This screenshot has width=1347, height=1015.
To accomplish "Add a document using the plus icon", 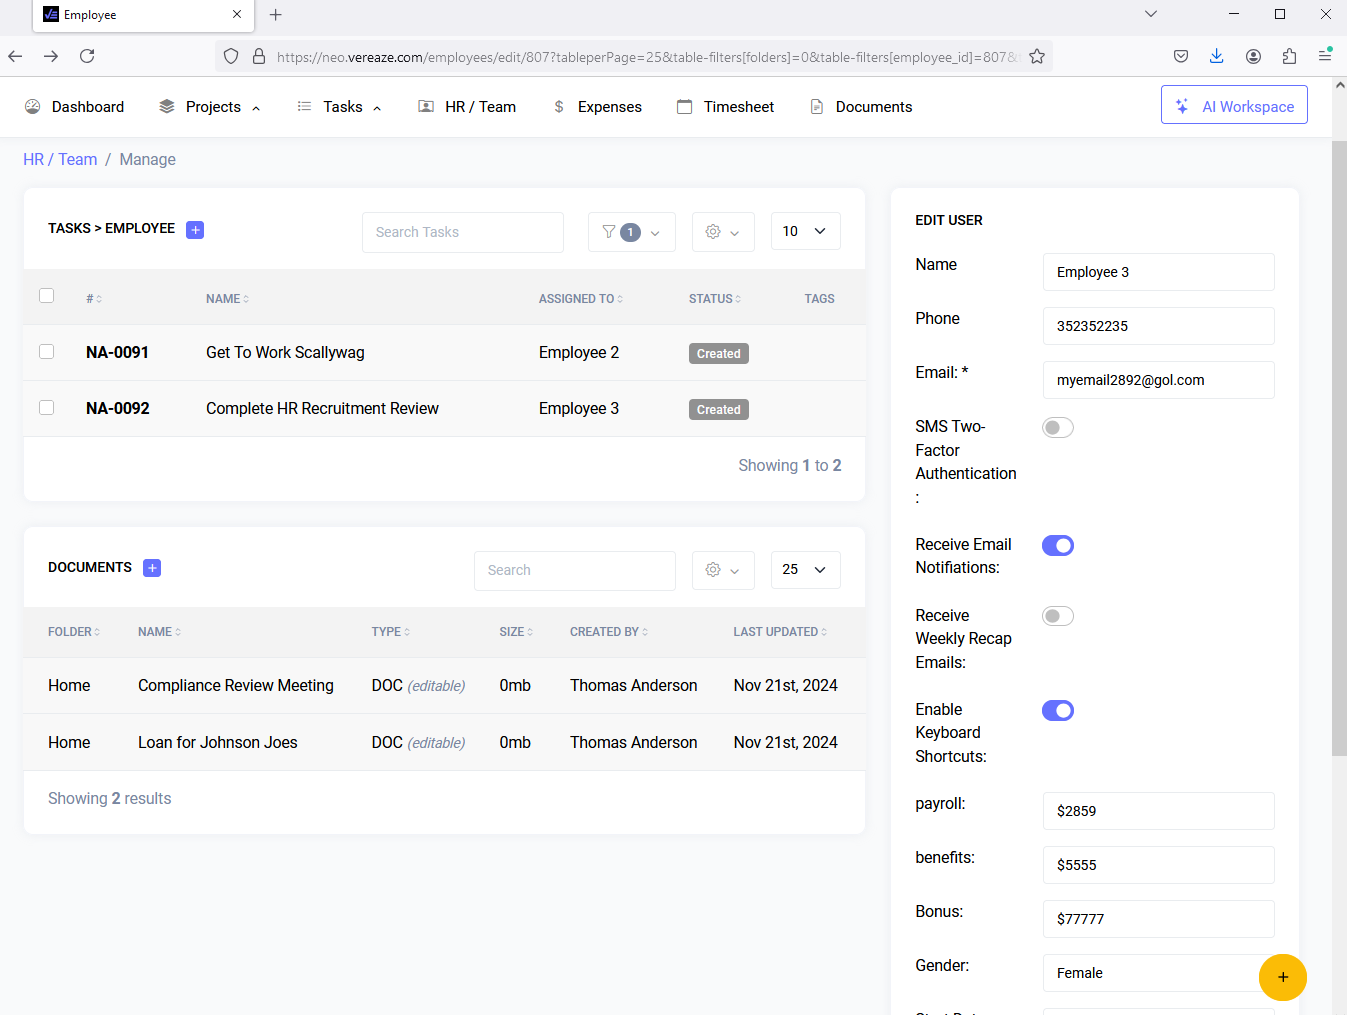I will point(152,567).
